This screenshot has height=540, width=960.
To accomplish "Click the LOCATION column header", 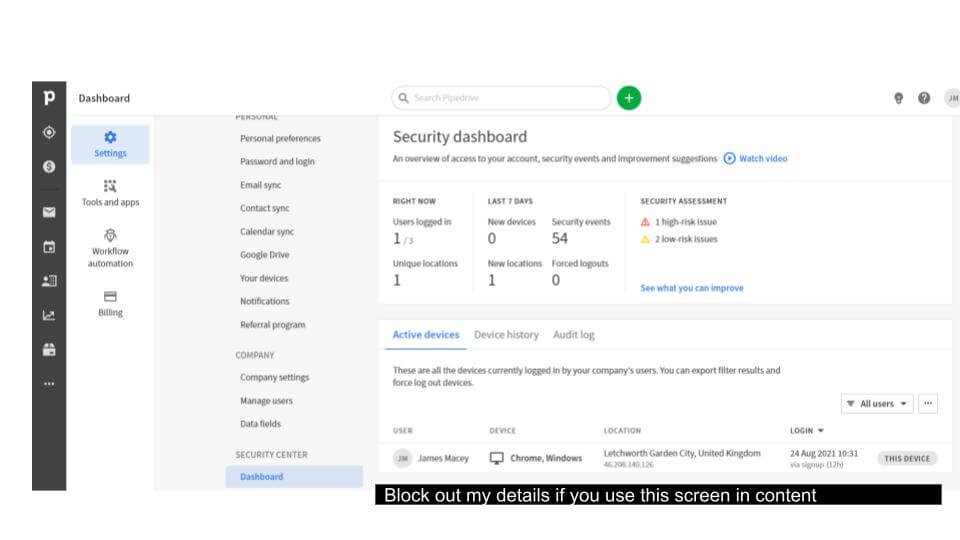I will pos(622,430).
